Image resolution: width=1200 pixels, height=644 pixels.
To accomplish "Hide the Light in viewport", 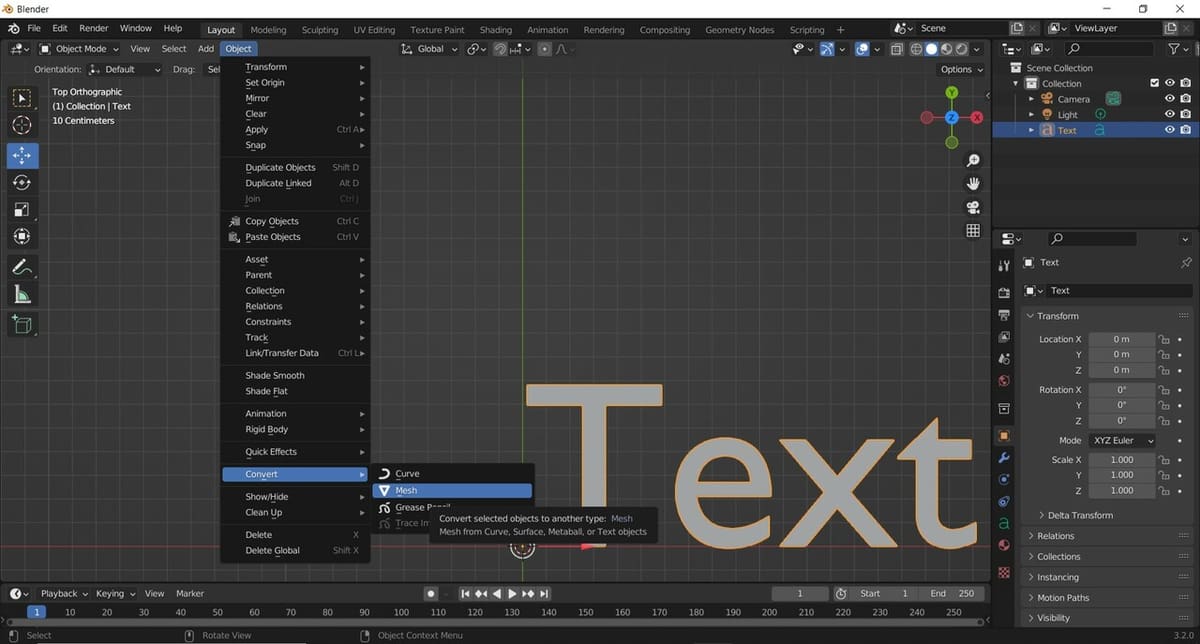I will pyautogui.click(x=1169, y=114).
